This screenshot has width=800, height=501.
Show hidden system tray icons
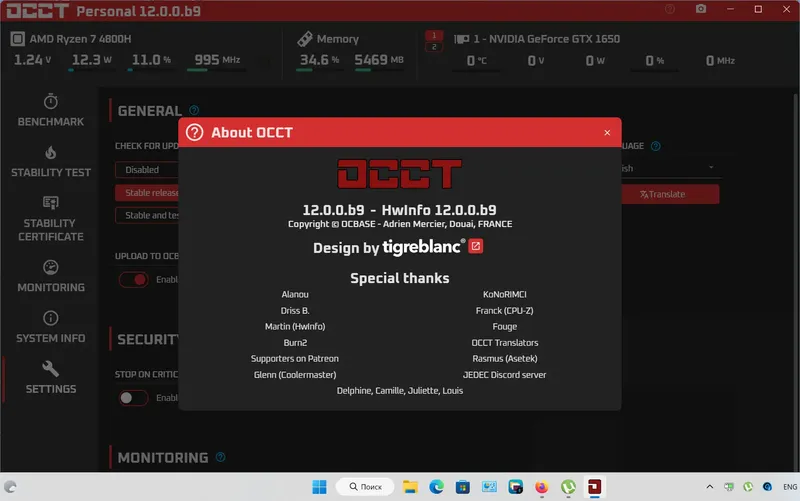coord(710,487)
